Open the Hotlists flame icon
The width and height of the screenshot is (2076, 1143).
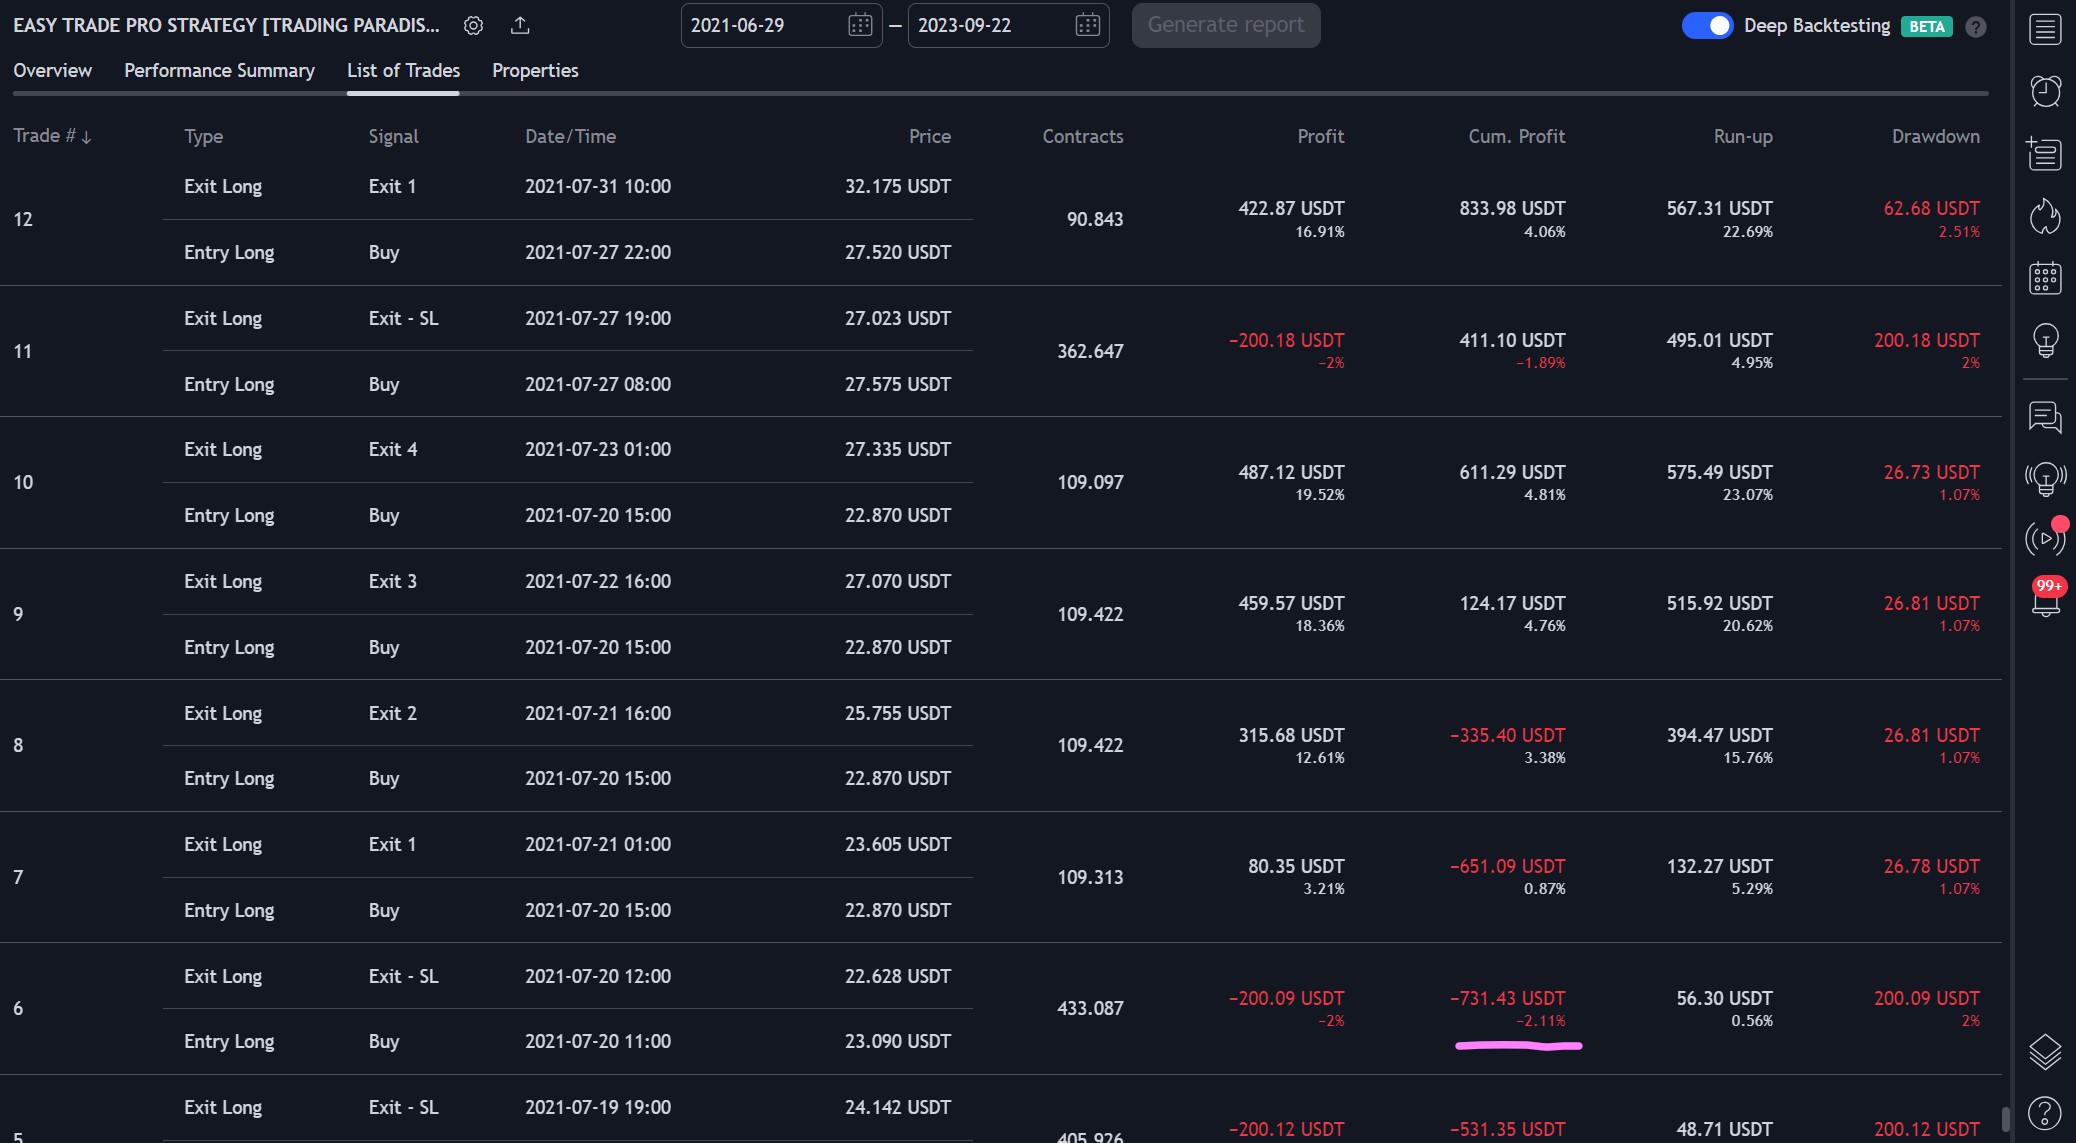pos(2045,216)
